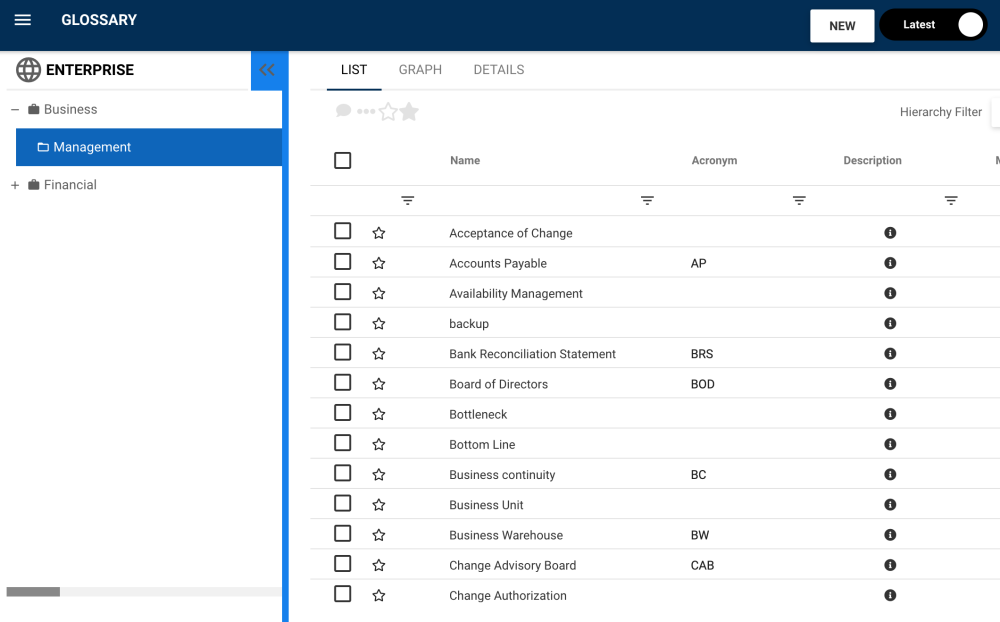
Task: Click the Hierarchy Filter control
Action: (x=940, y=111)
